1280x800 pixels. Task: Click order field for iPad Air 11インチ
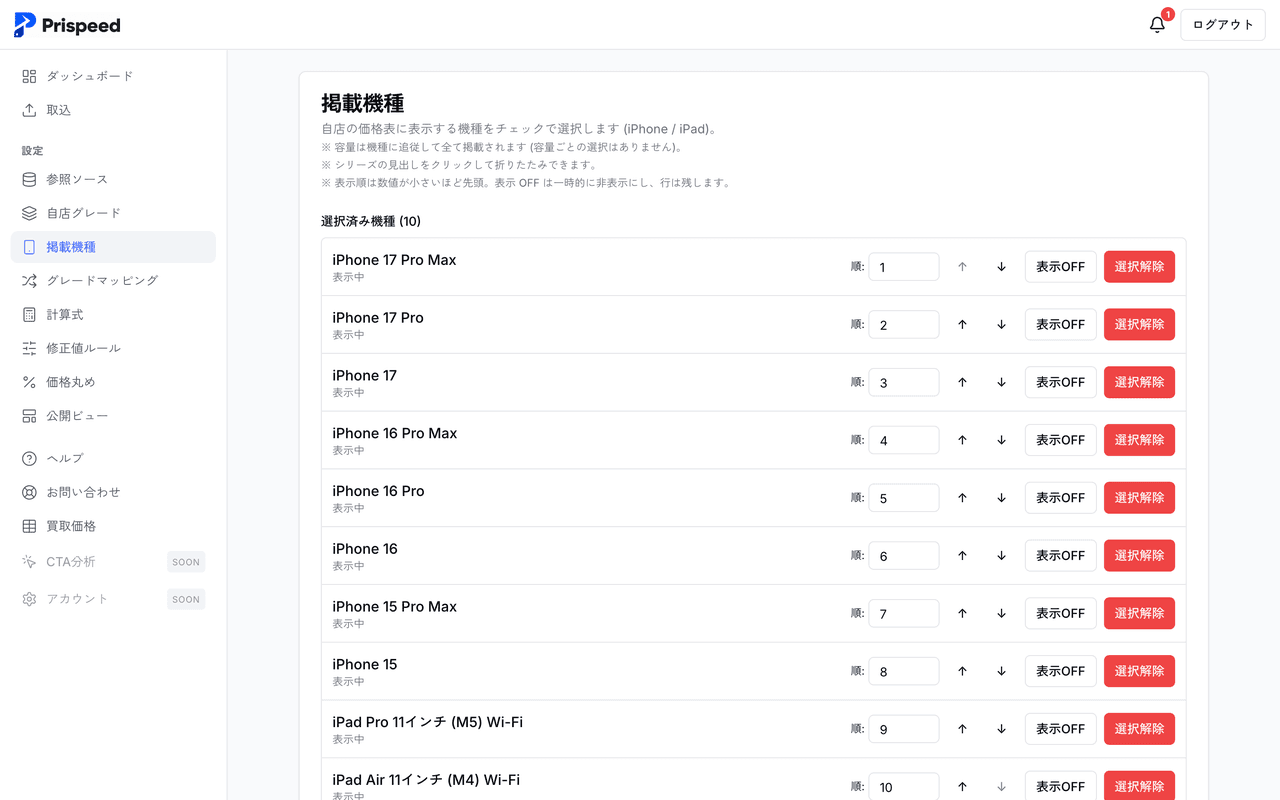click(904, 786)
